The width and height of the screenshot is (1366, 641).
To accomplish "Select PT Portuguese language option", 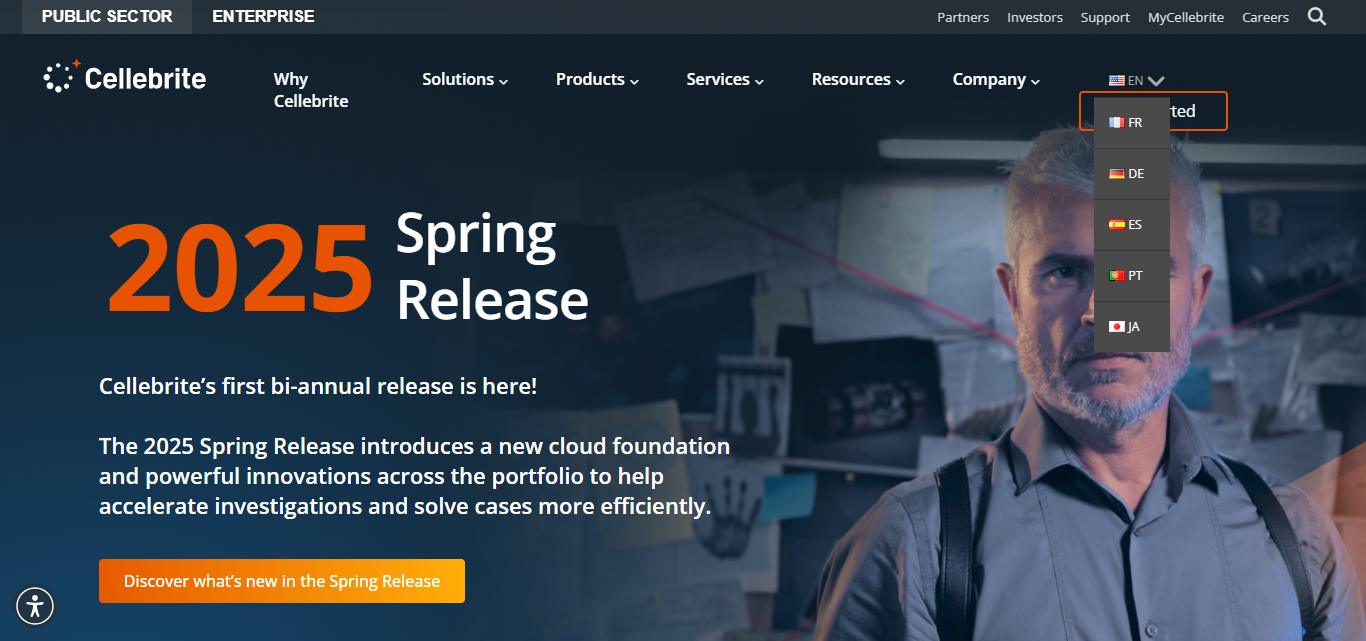I will tap(1132, 276).
